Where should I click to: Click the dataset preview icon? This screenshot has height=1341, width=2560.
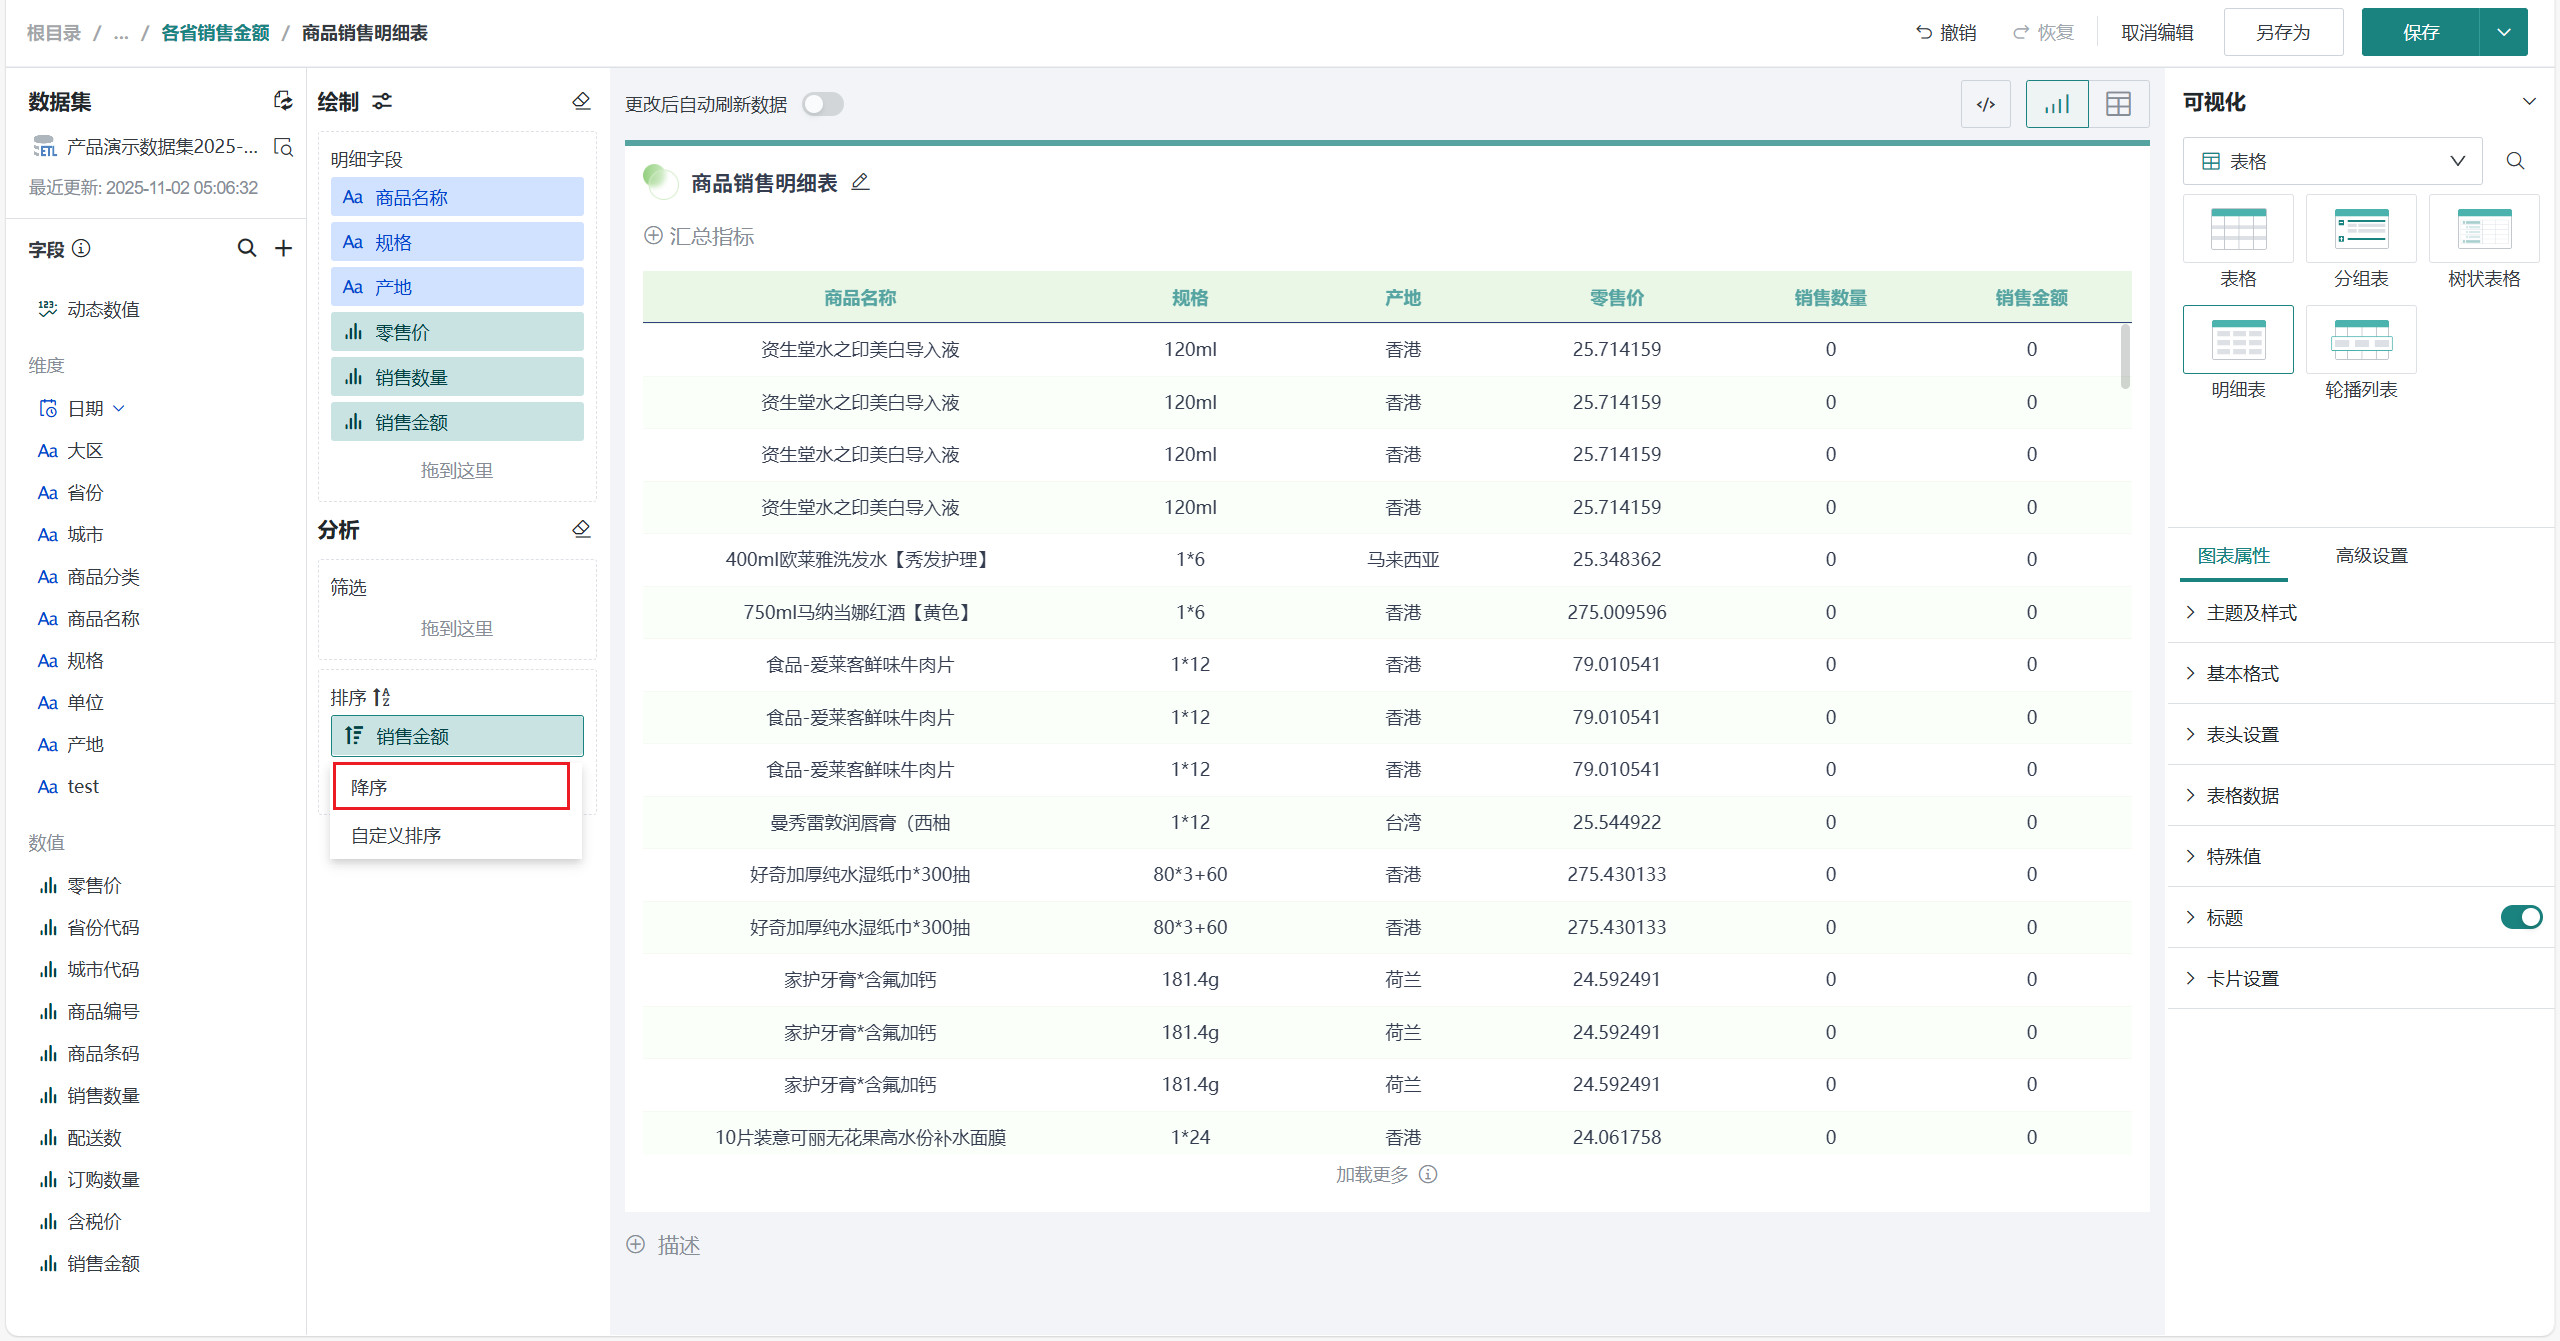click(283, 147)
